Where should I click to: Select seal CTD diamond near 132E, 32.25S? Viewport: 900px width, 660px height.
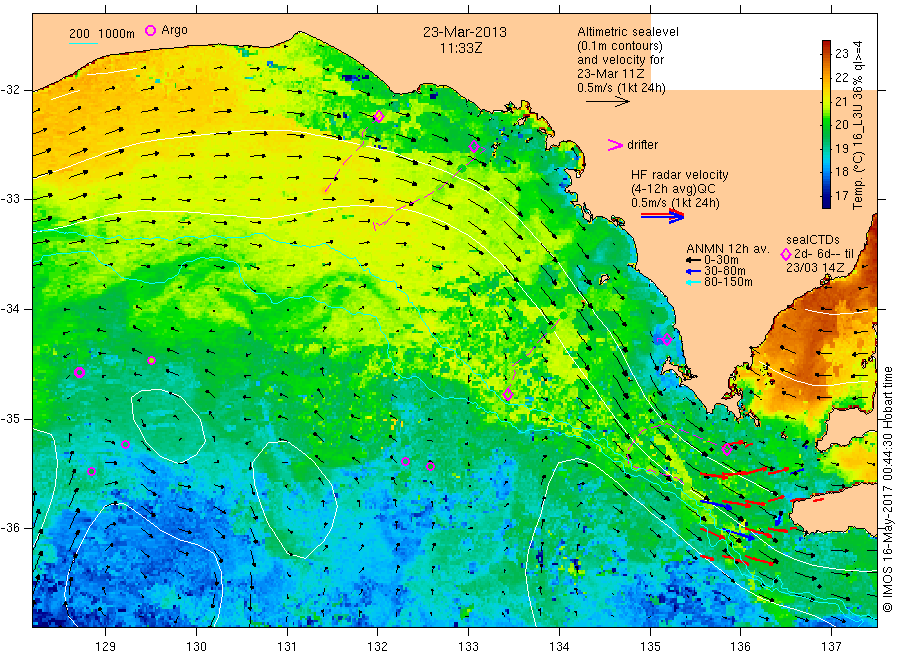click(x=379, y=117)
